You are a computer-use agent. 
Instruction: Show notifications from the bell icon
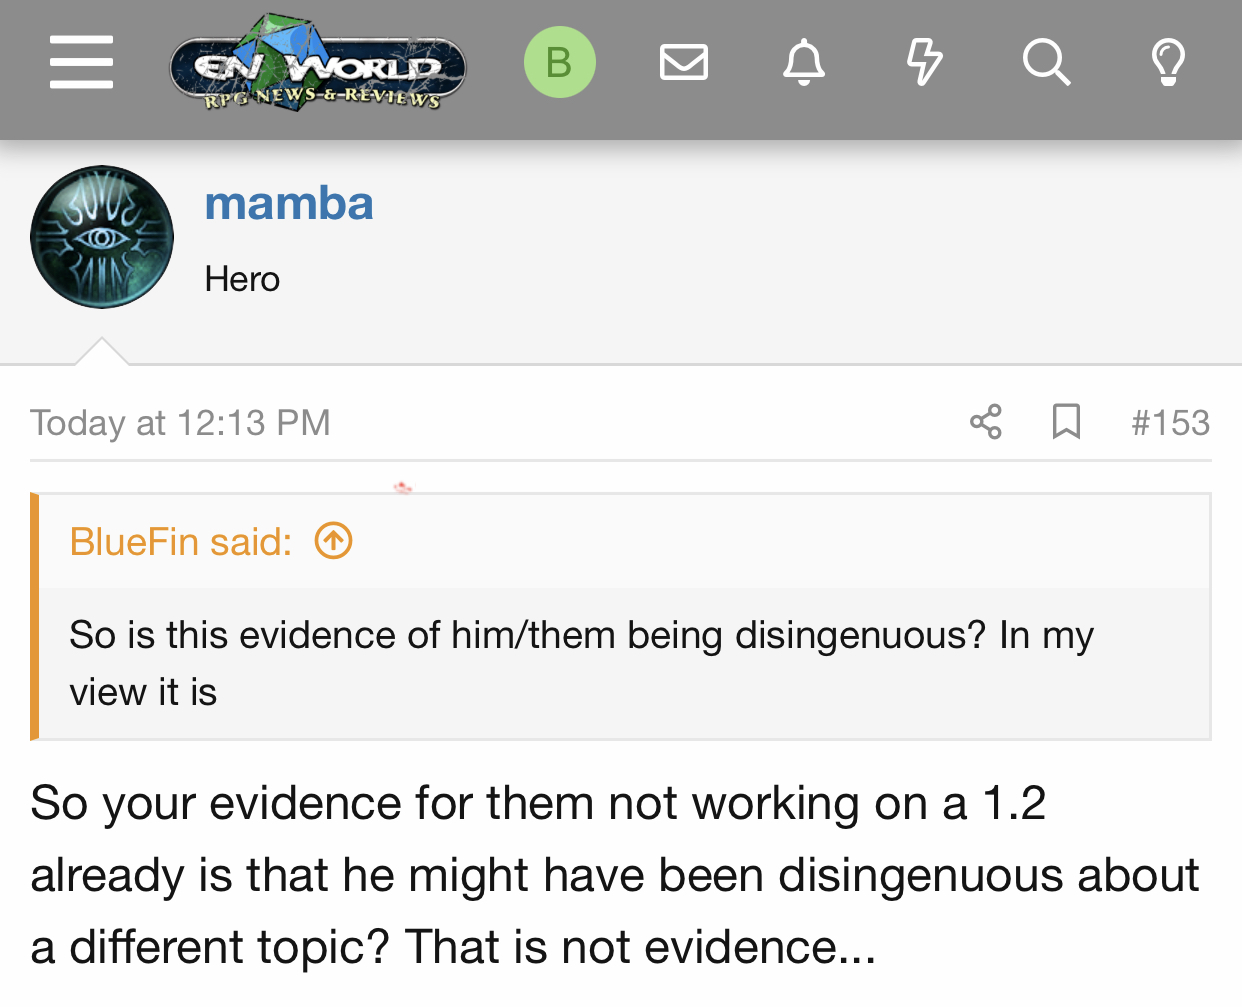click(804, 62)
